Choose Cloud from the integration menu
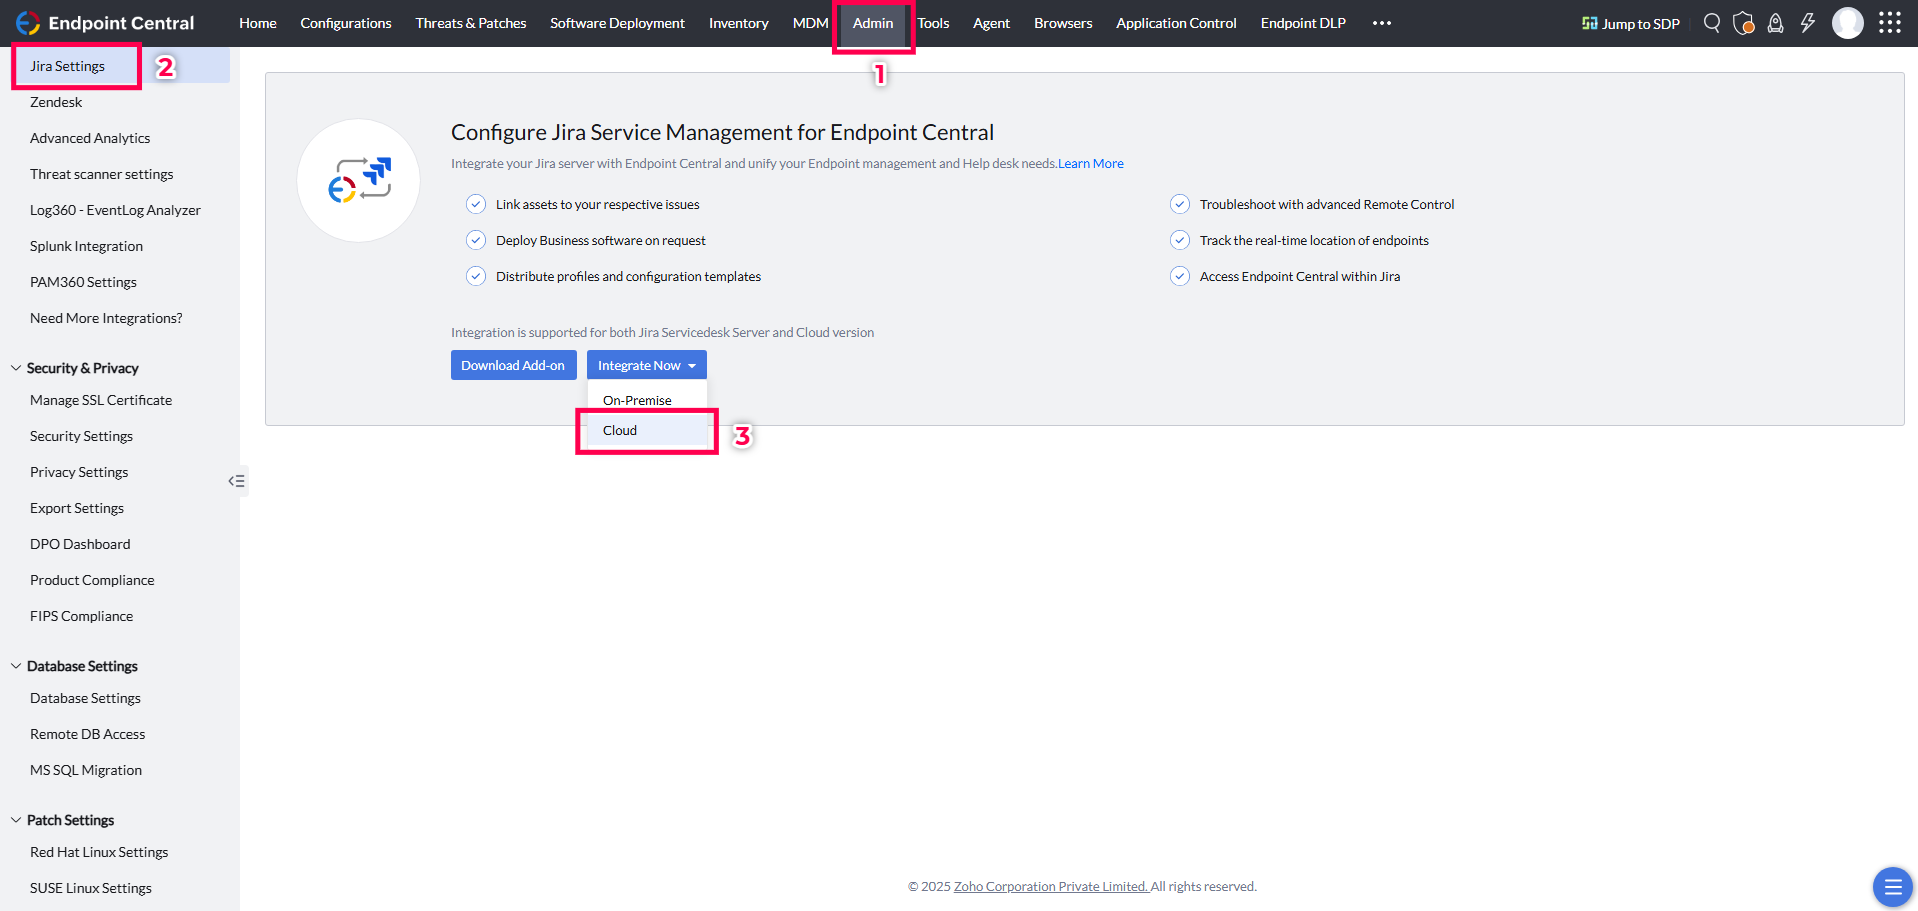 (x=647, y=430)
